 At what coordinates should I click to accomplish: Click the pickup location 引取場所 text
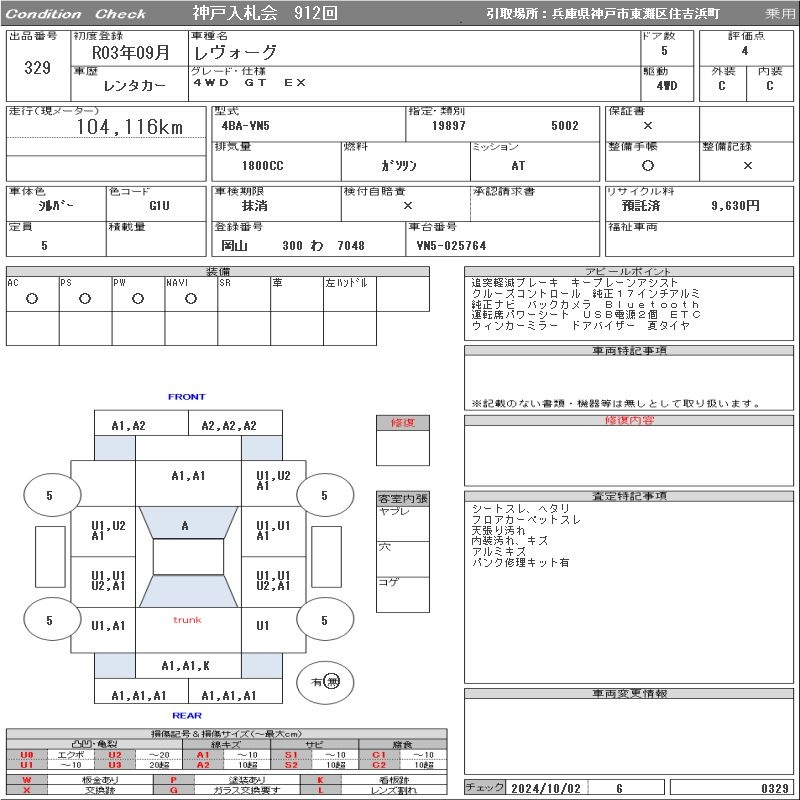point(603,13)
